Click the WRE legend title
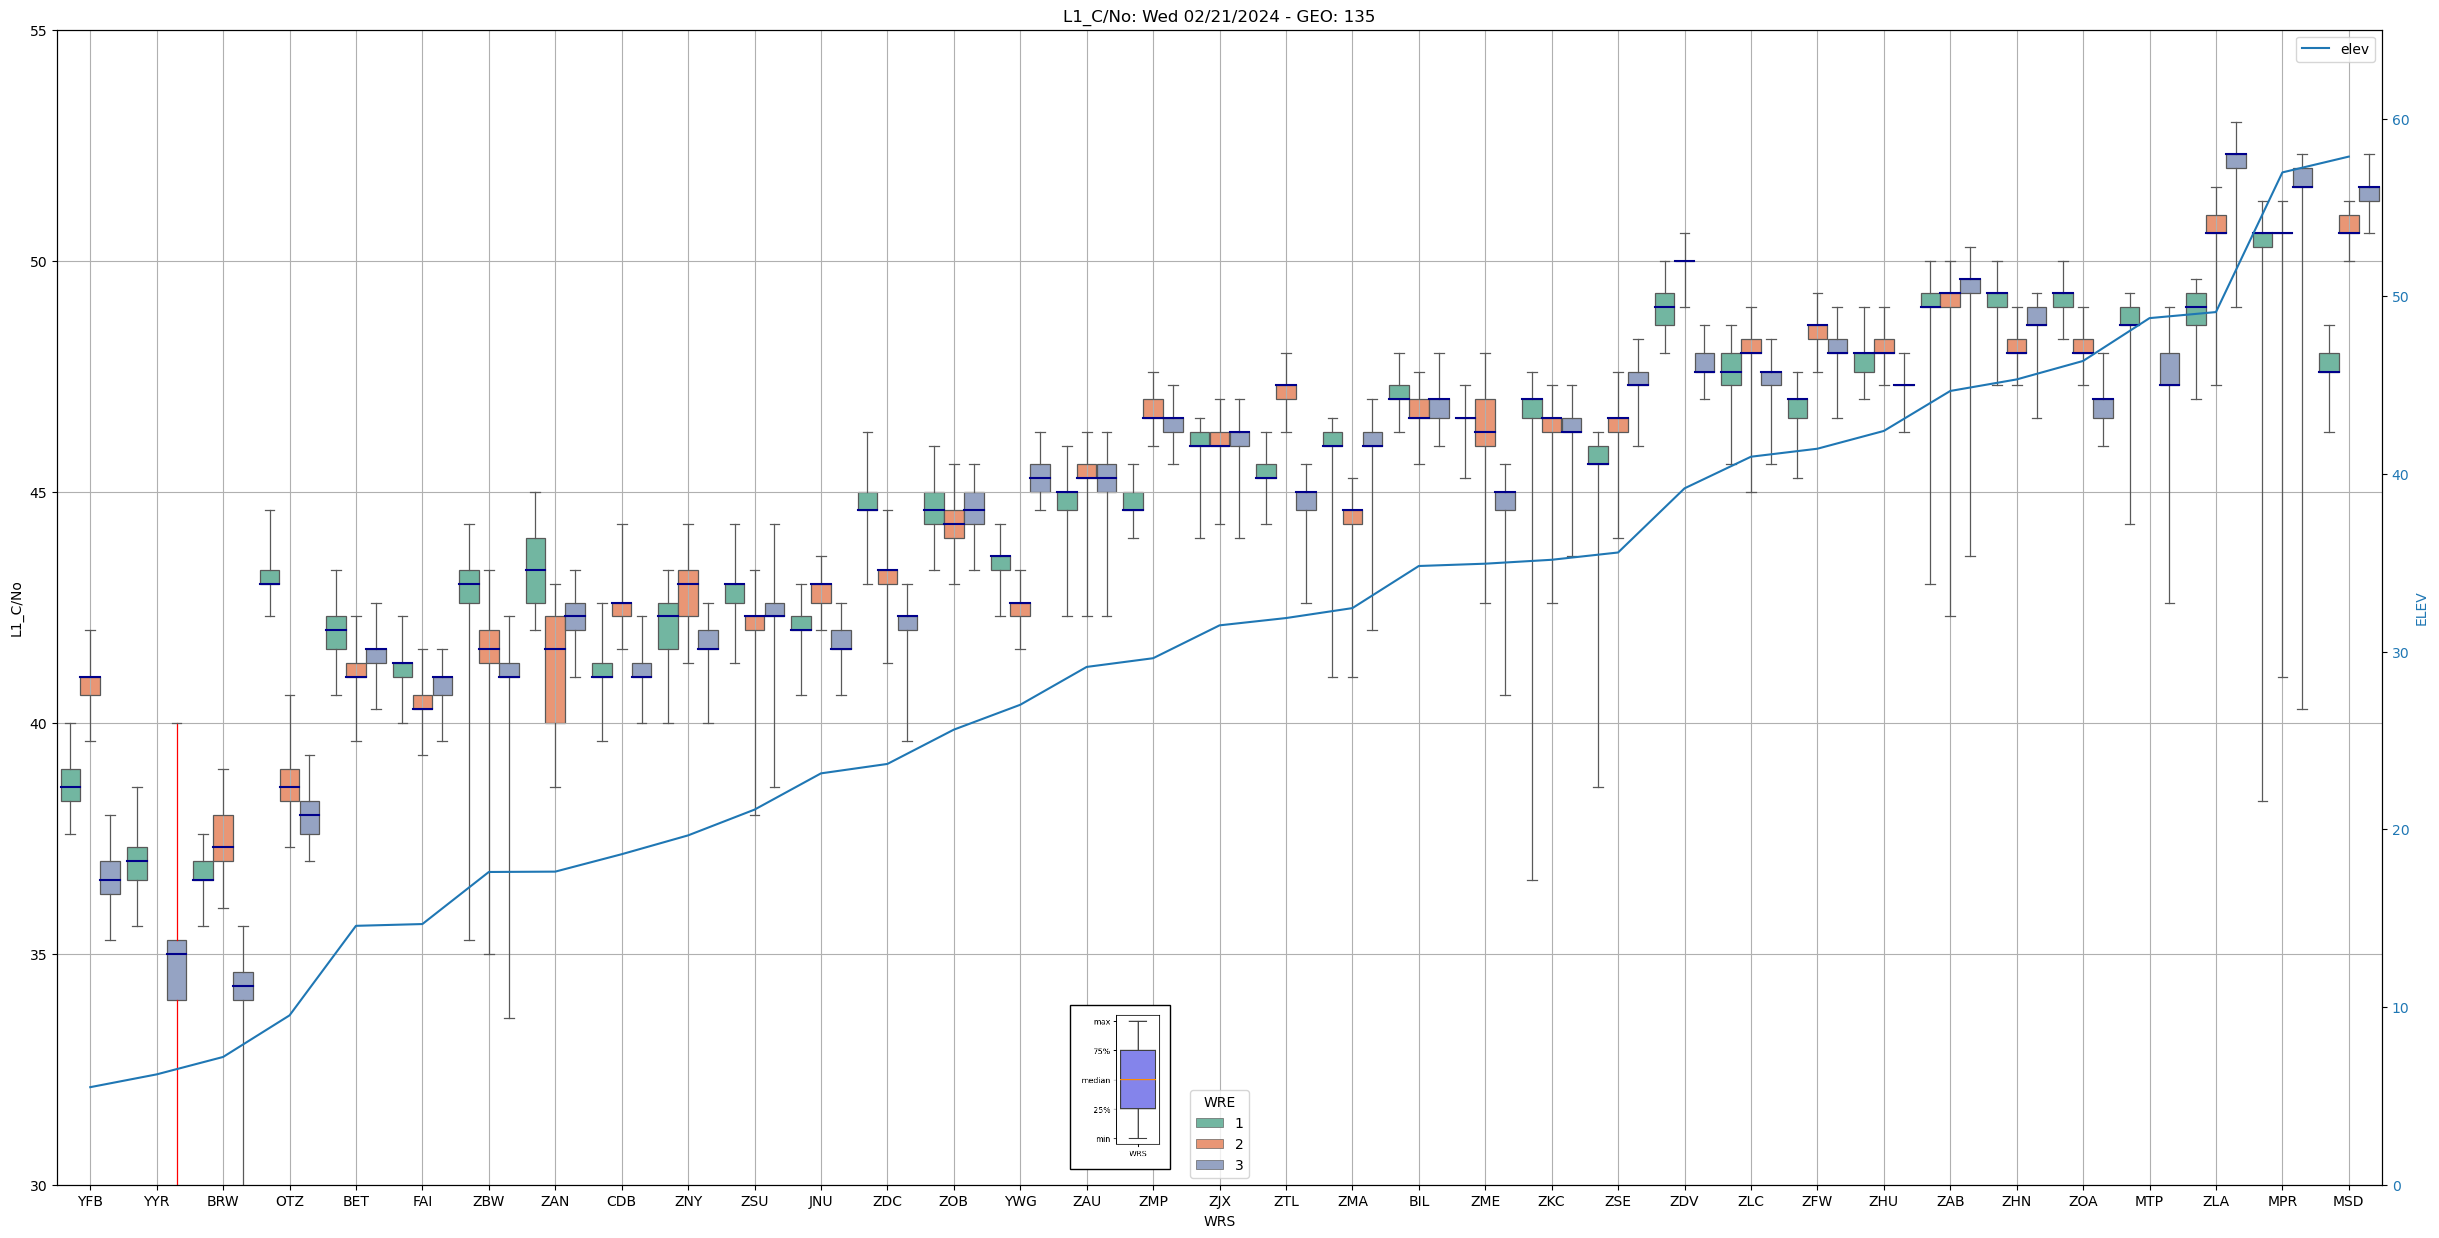 (1219, 1102)
